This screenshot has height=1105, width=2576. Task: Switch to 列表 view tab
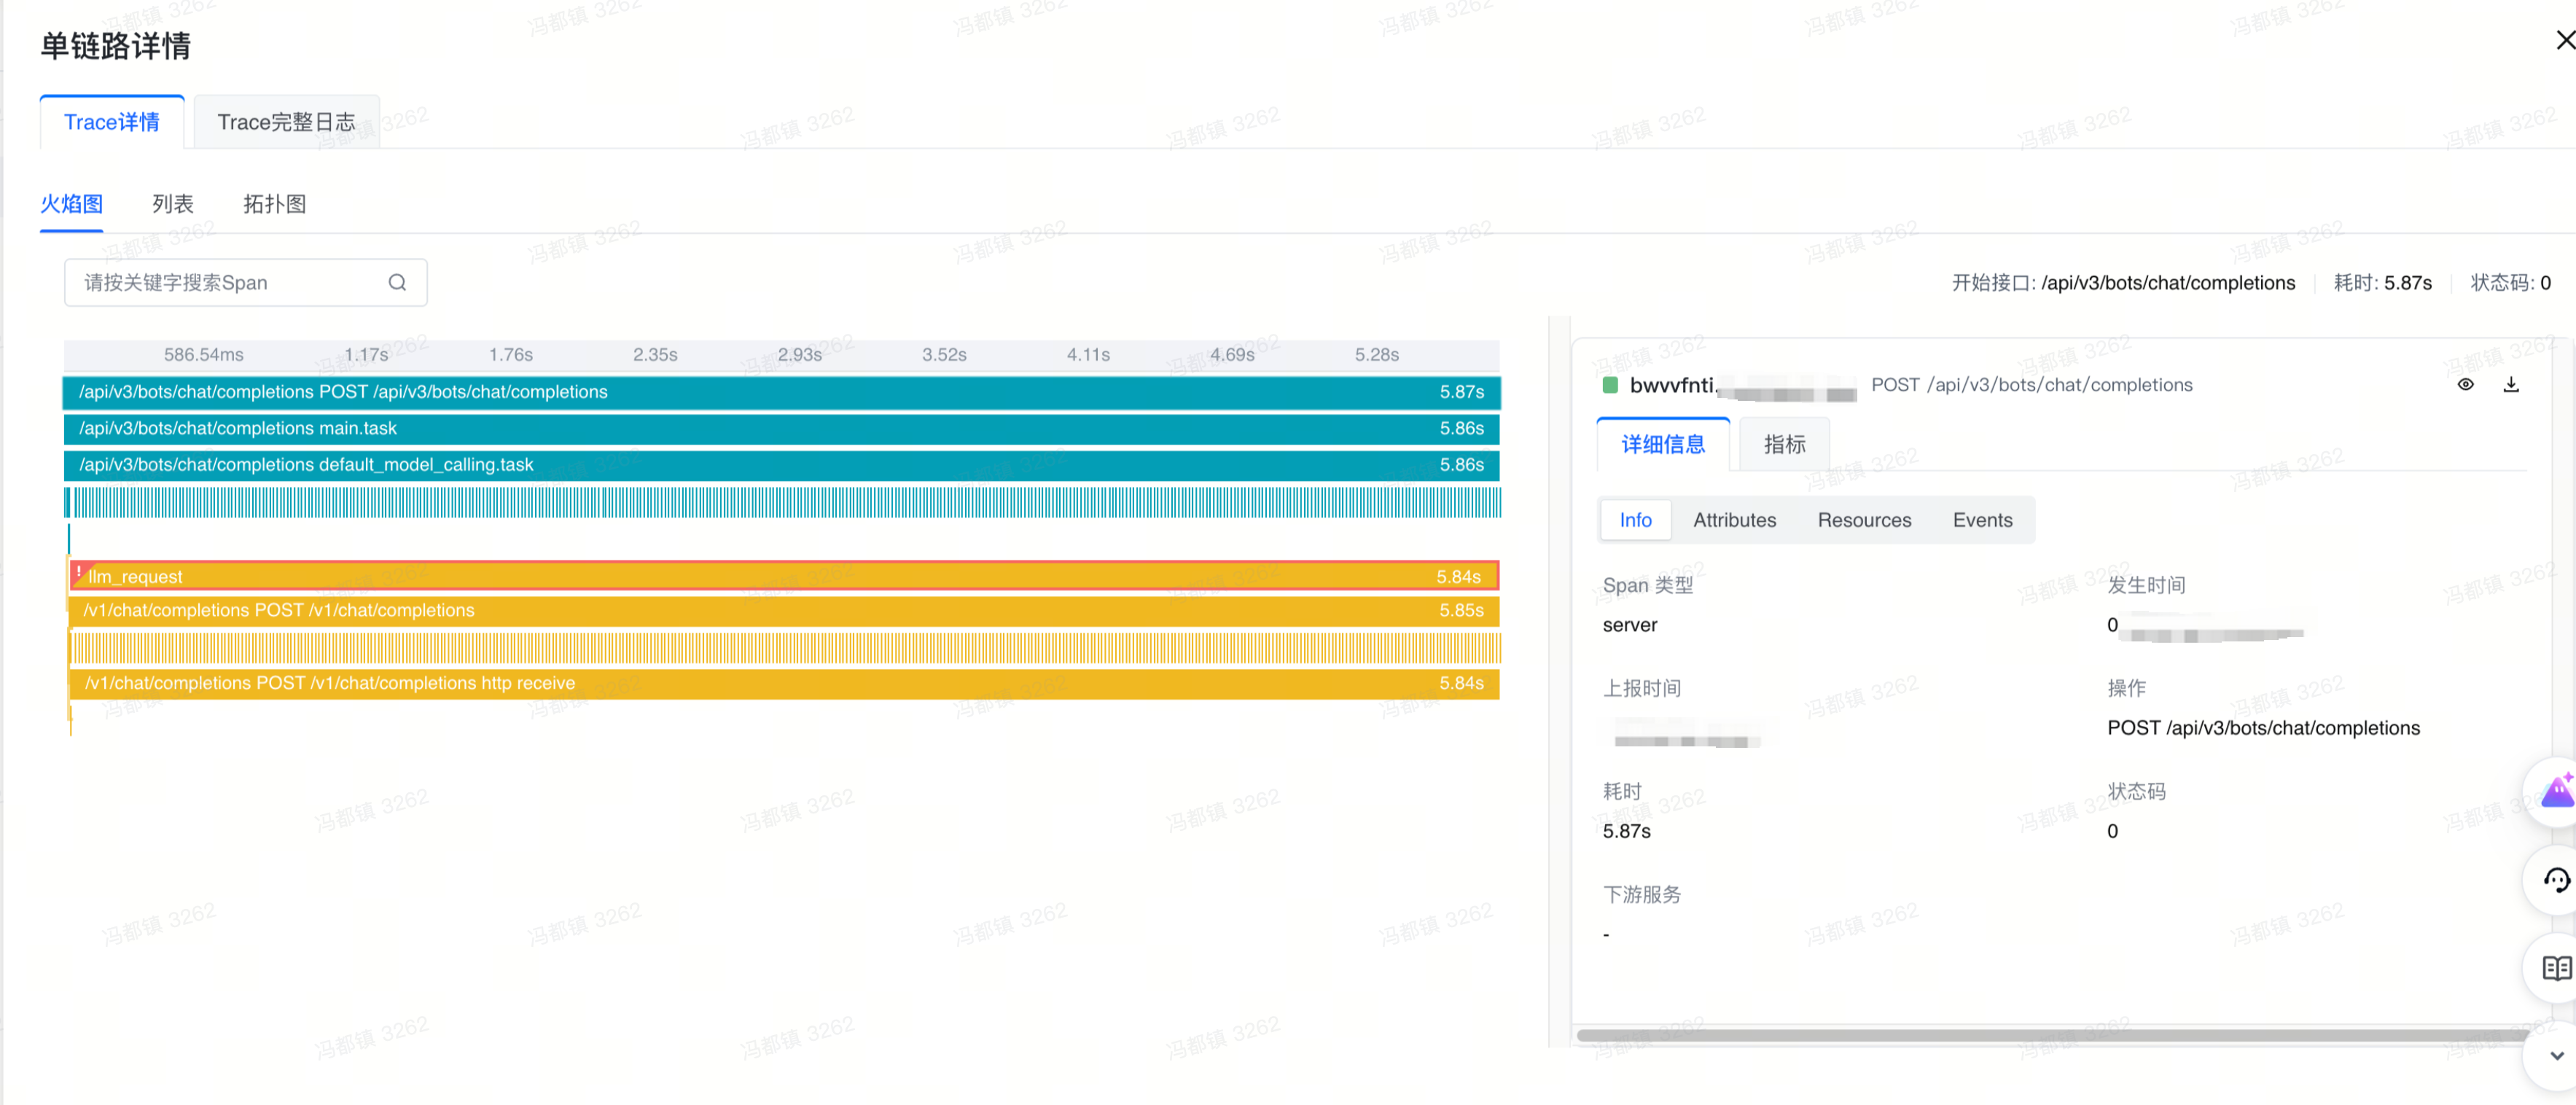172,204
